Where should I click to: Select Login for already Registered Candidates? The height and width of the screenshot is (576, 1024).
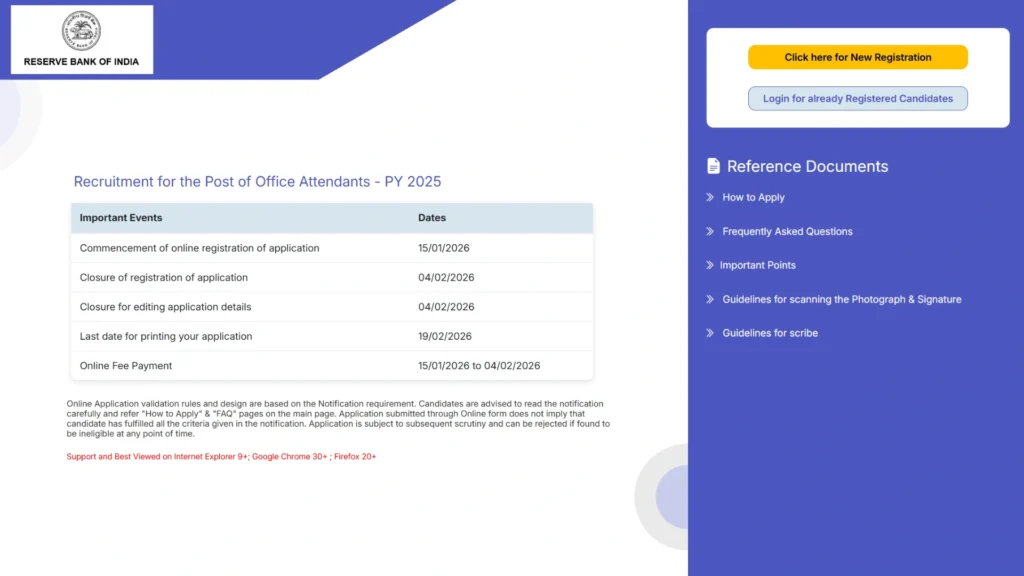pyautogui.click(x=857, y=98)
